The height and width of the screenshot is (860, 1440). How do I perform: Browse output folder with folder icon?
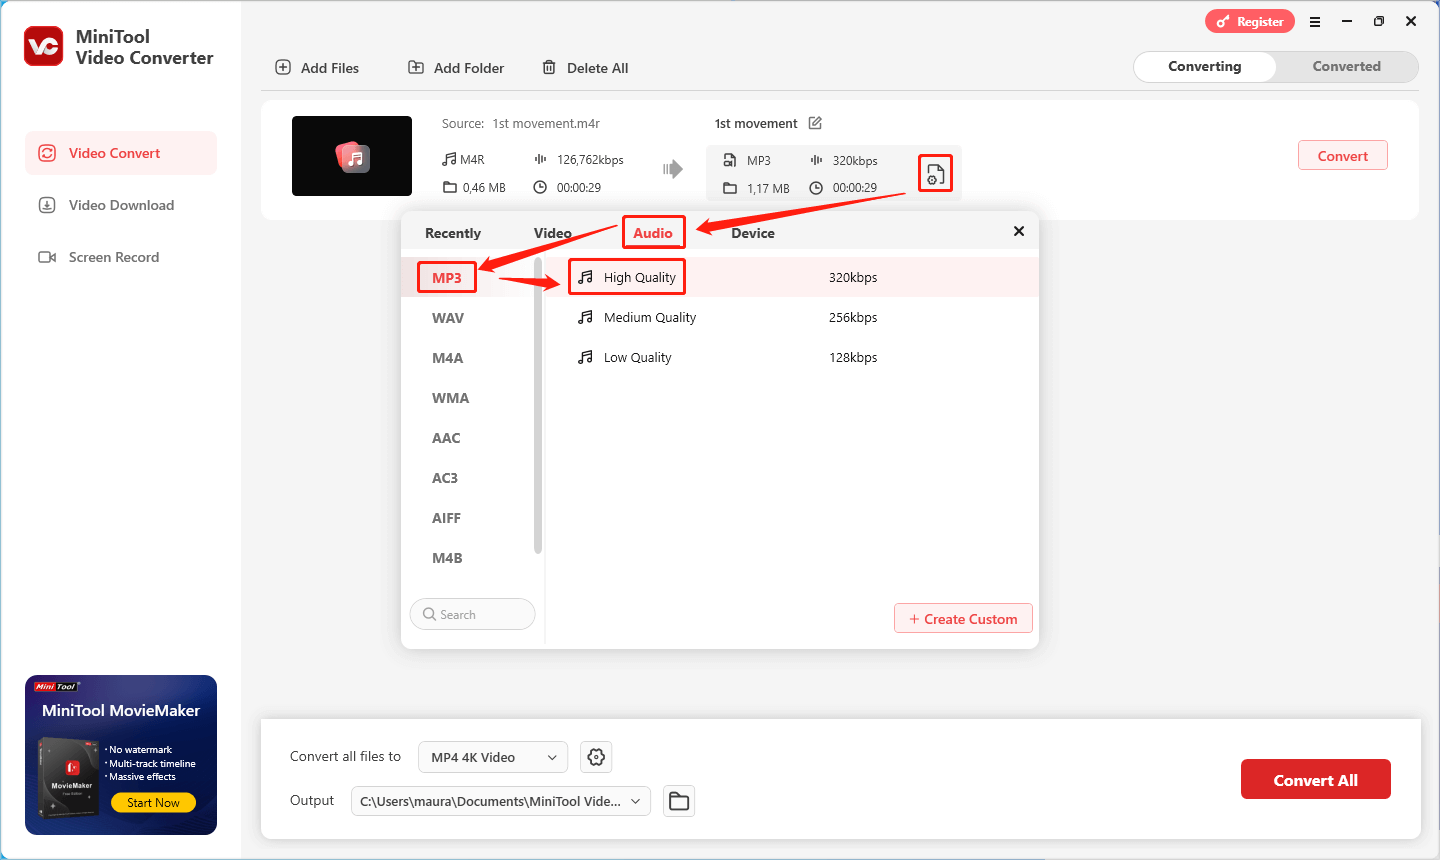679,801
